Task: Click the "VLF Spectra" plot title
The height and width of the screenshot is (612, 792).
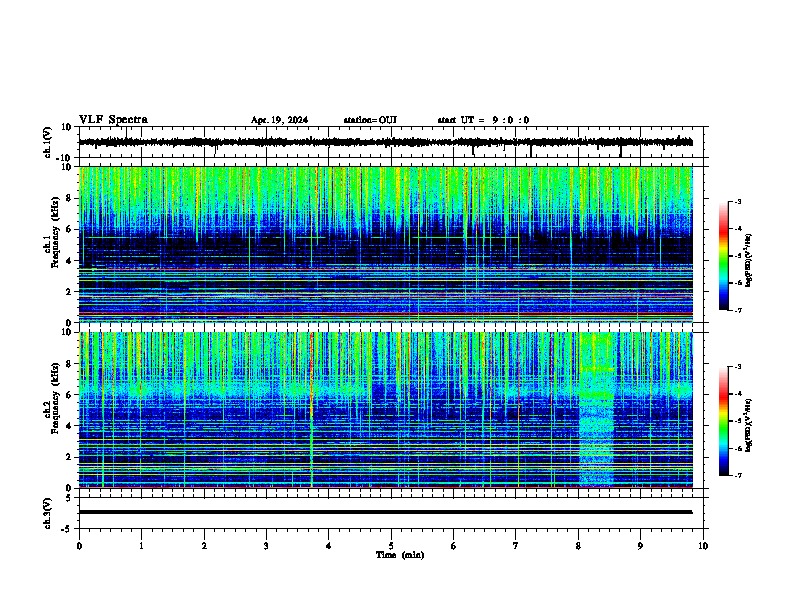Action: (x=113, y=120)
